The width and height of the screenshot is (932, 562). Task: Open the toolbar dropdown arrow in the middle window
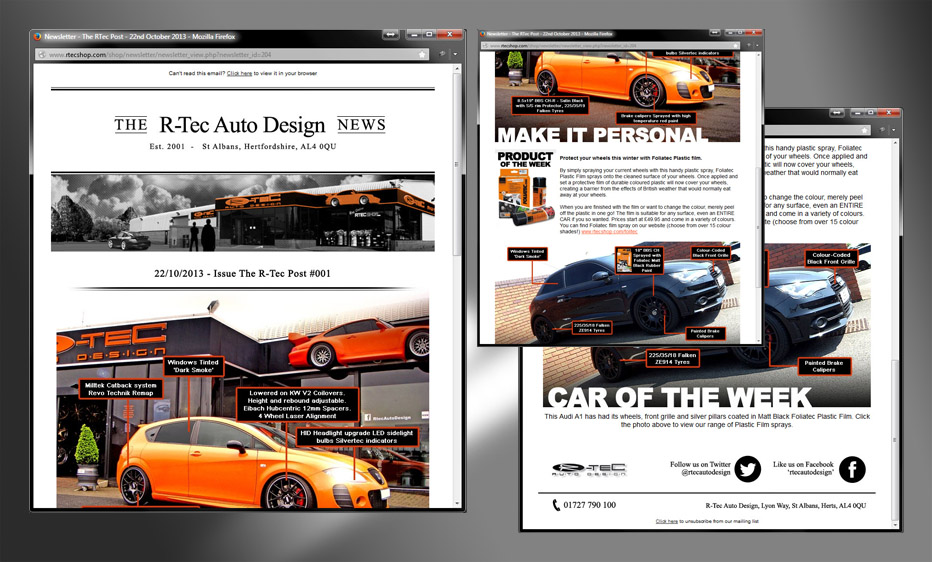point(757,45)
